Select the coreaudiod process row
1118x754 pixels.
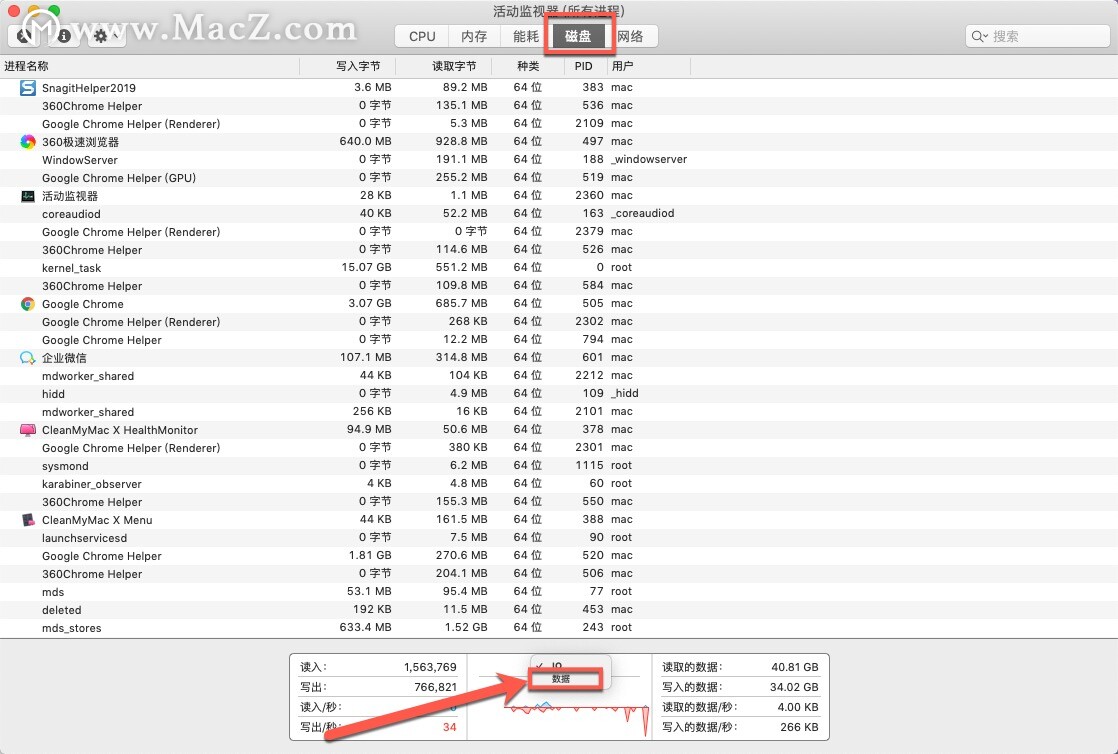(559, 214)
